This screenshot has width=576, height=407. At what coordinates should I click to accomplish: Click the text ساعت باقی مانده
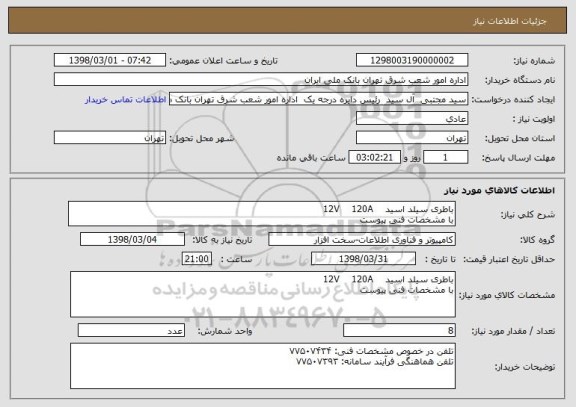tap(311, 158)
